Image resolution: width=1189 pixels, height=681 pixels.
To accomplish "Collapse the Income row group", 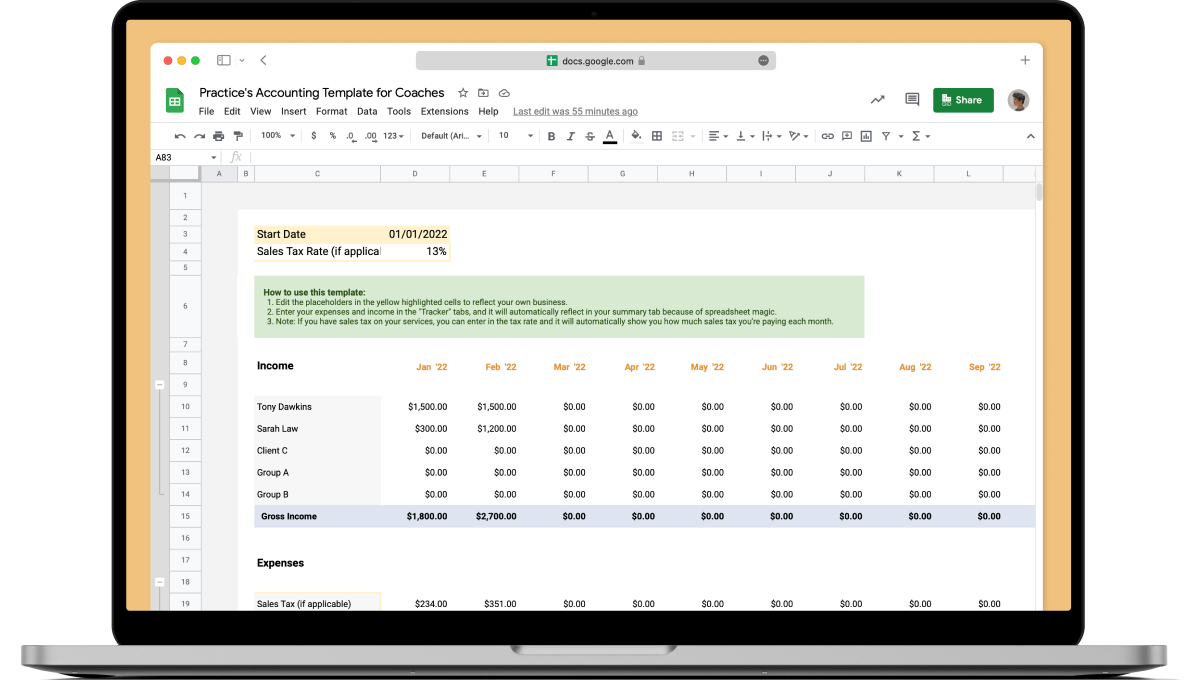I will 159,385.
